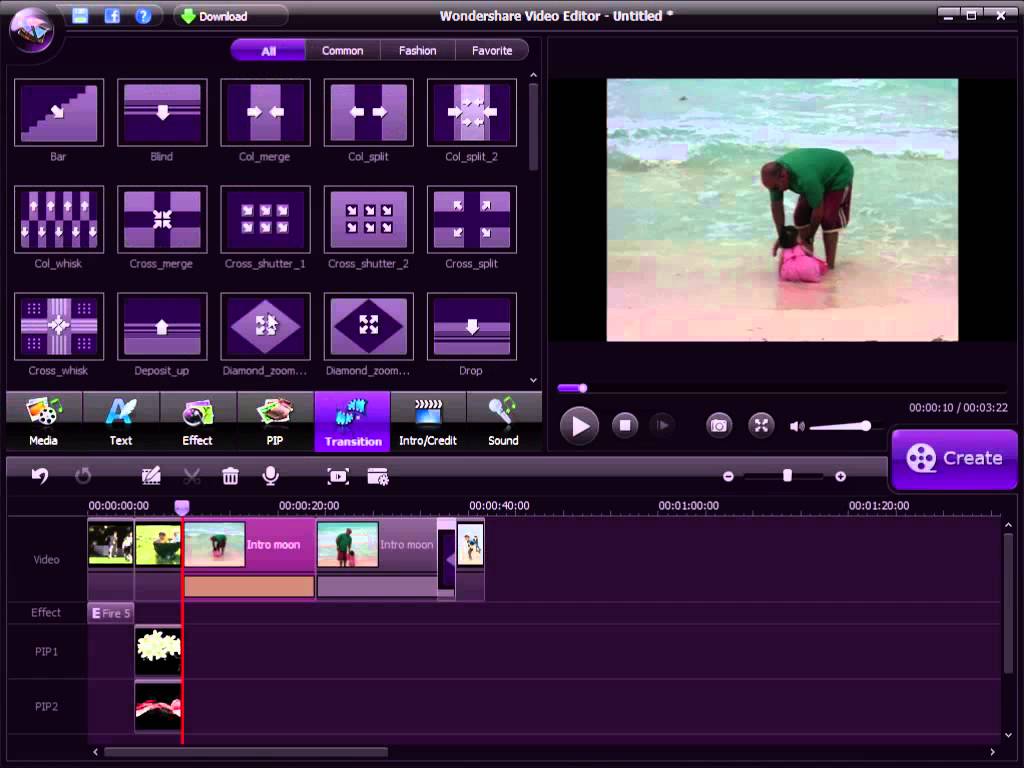Click the Download button

(230, 16)
